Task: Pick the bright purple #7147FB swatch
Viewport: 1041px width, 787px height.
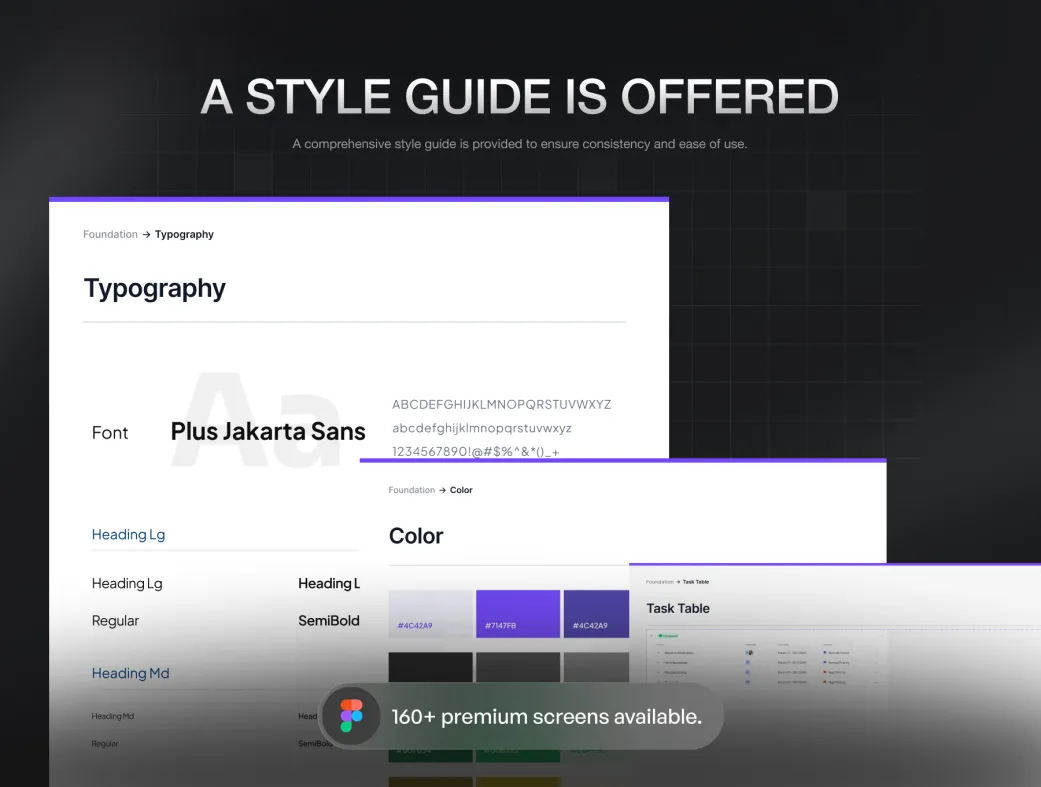Action: pyautogui.click(x=517, y=613)
